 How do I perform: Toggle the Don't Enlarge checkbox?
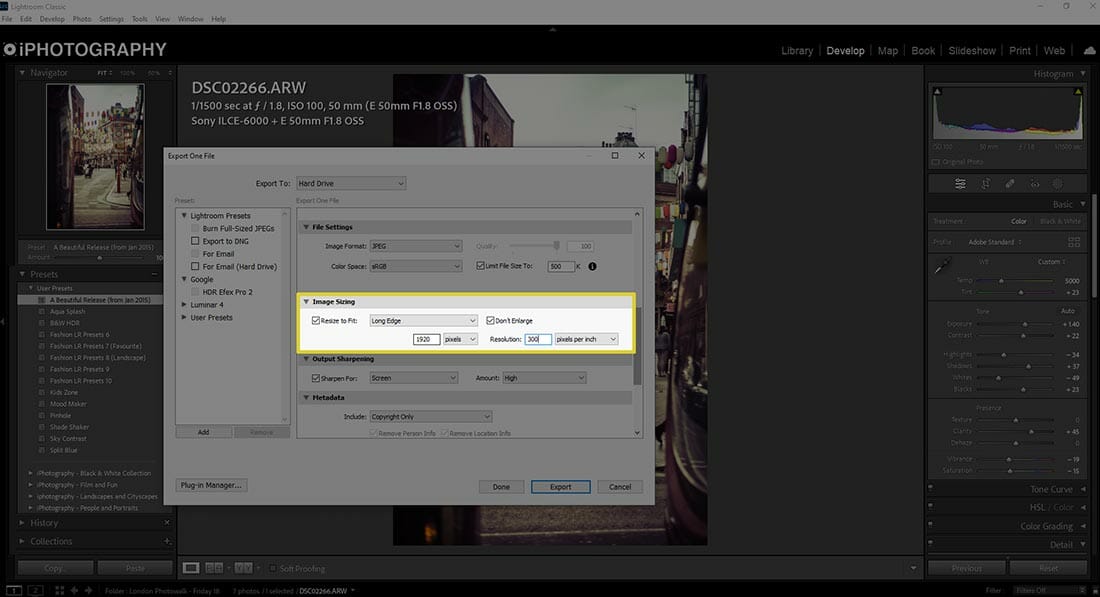point(490,321)
